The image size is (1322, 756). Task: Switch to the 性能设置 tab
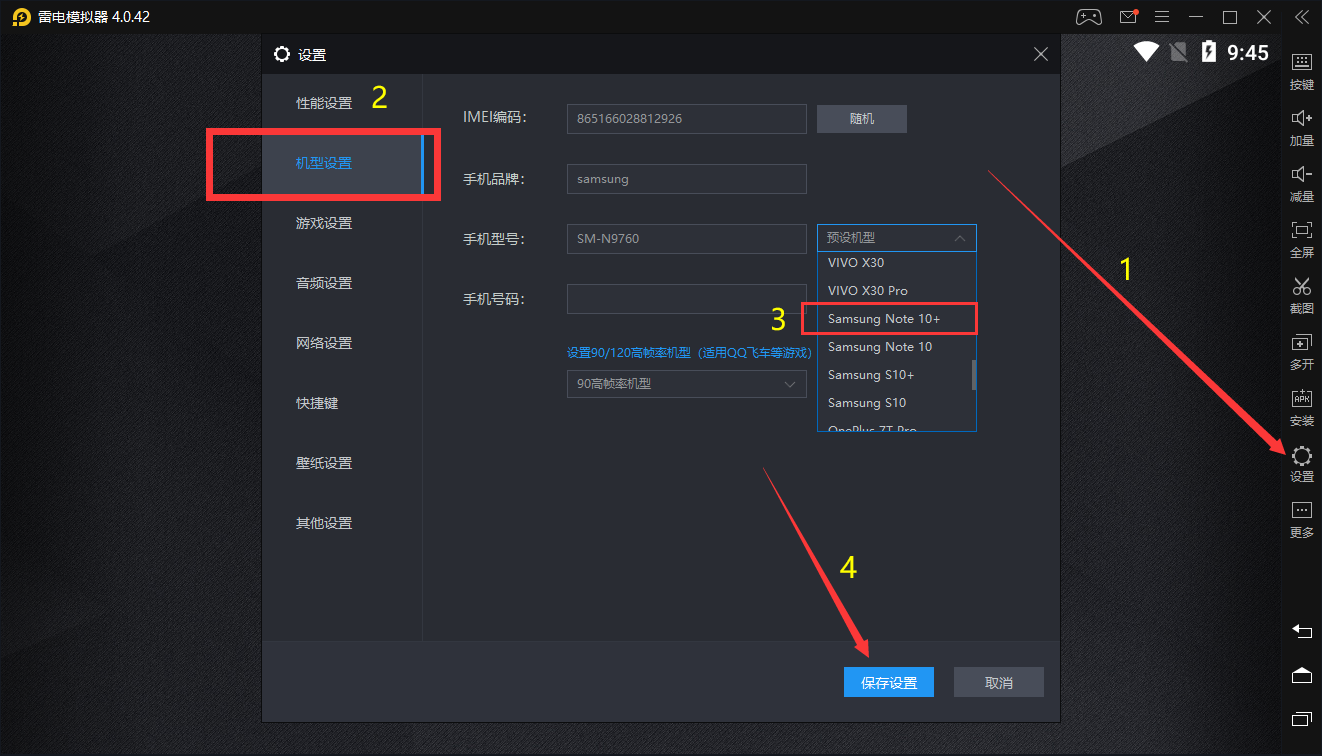point(324,103)
